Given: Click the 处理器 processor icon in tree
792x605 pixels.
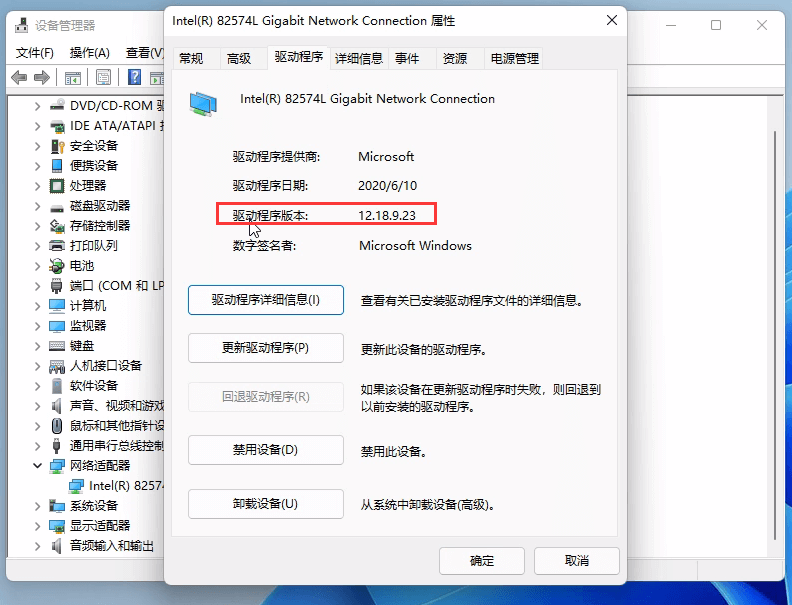Looking at the screenshot, I should pos(58,186).
